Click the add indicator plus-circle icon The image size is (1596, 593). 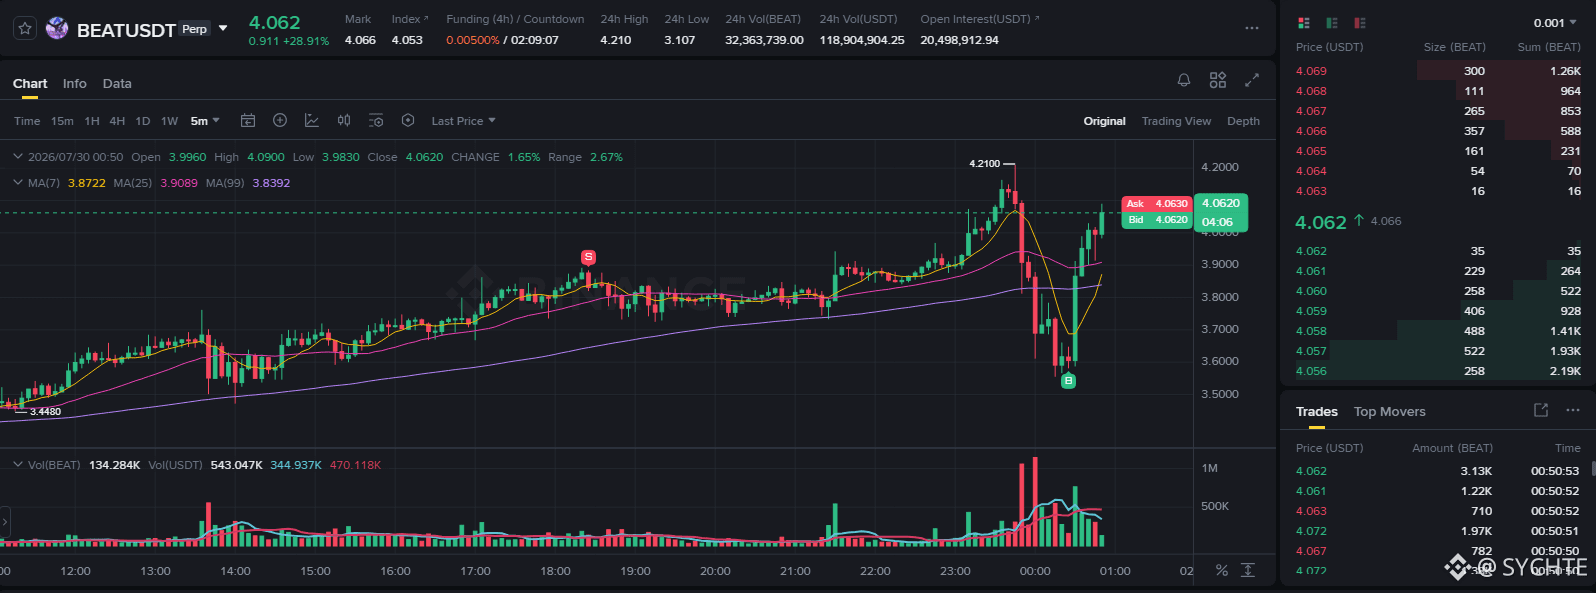pyautogui.click(x=280, y=120)
